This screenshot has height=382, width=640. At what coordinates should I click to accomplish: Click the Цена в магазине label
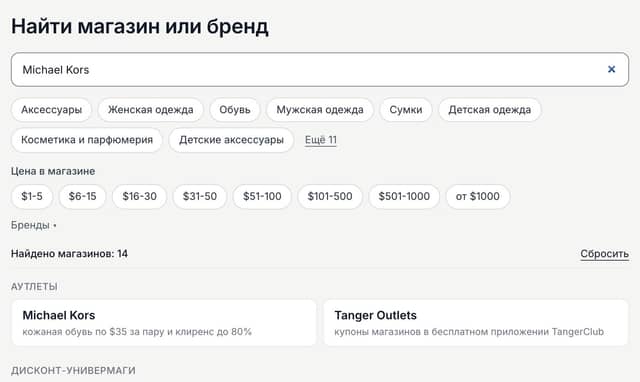point(53,171)
